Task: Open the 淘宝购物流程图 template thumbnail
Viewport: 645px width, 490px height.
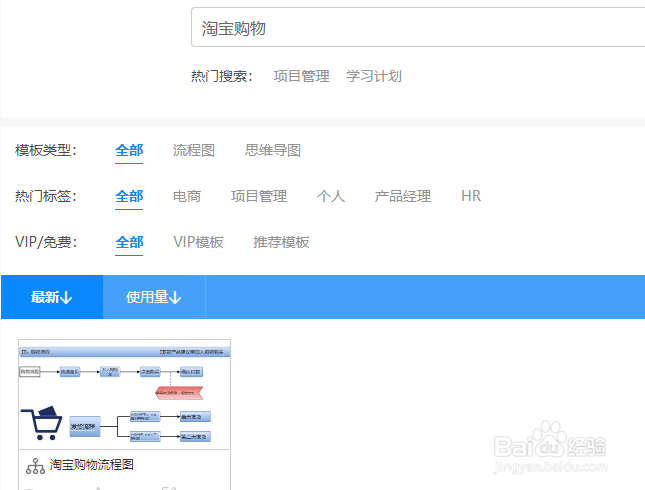Action: pyautogui.click(x=124, y=394)
